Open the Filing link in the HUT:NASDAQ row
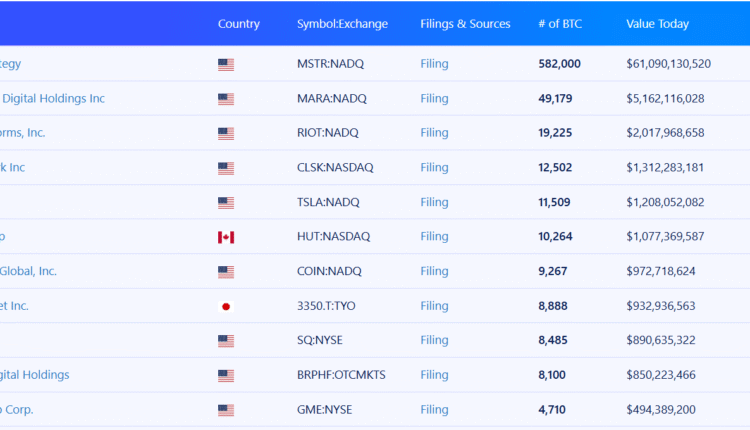Image resolution: width=750 pixels, height=430 pixels. tap(434, 237)
